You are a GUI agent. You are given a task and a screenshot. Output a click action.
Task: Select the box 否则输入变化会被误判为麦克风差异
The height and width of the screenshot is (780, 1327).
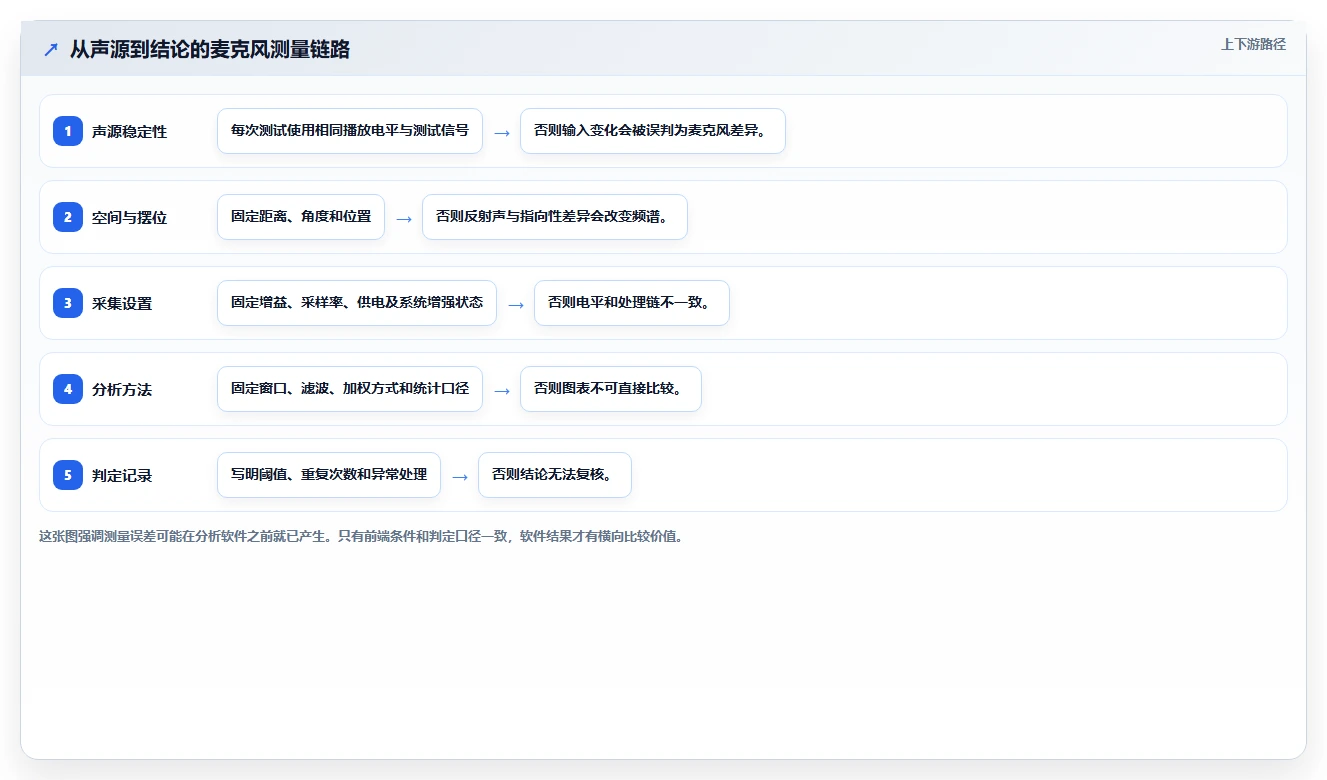pos(653,131)
